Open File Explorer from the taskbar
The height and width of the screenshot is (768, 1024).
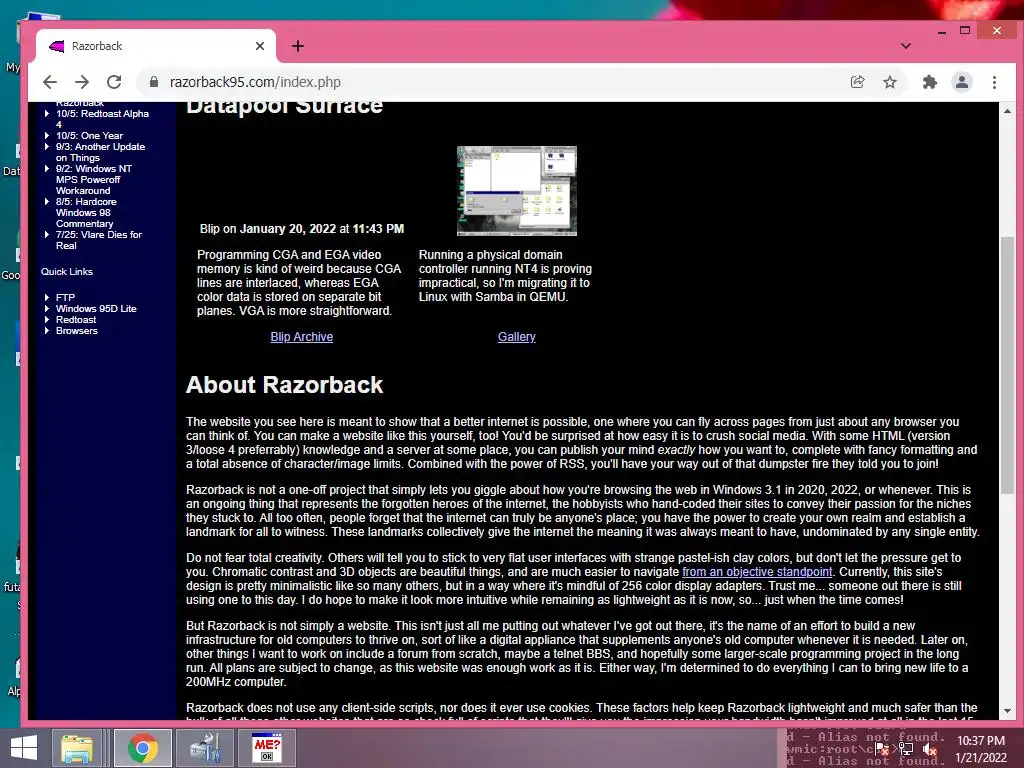(x=77, y=748)
